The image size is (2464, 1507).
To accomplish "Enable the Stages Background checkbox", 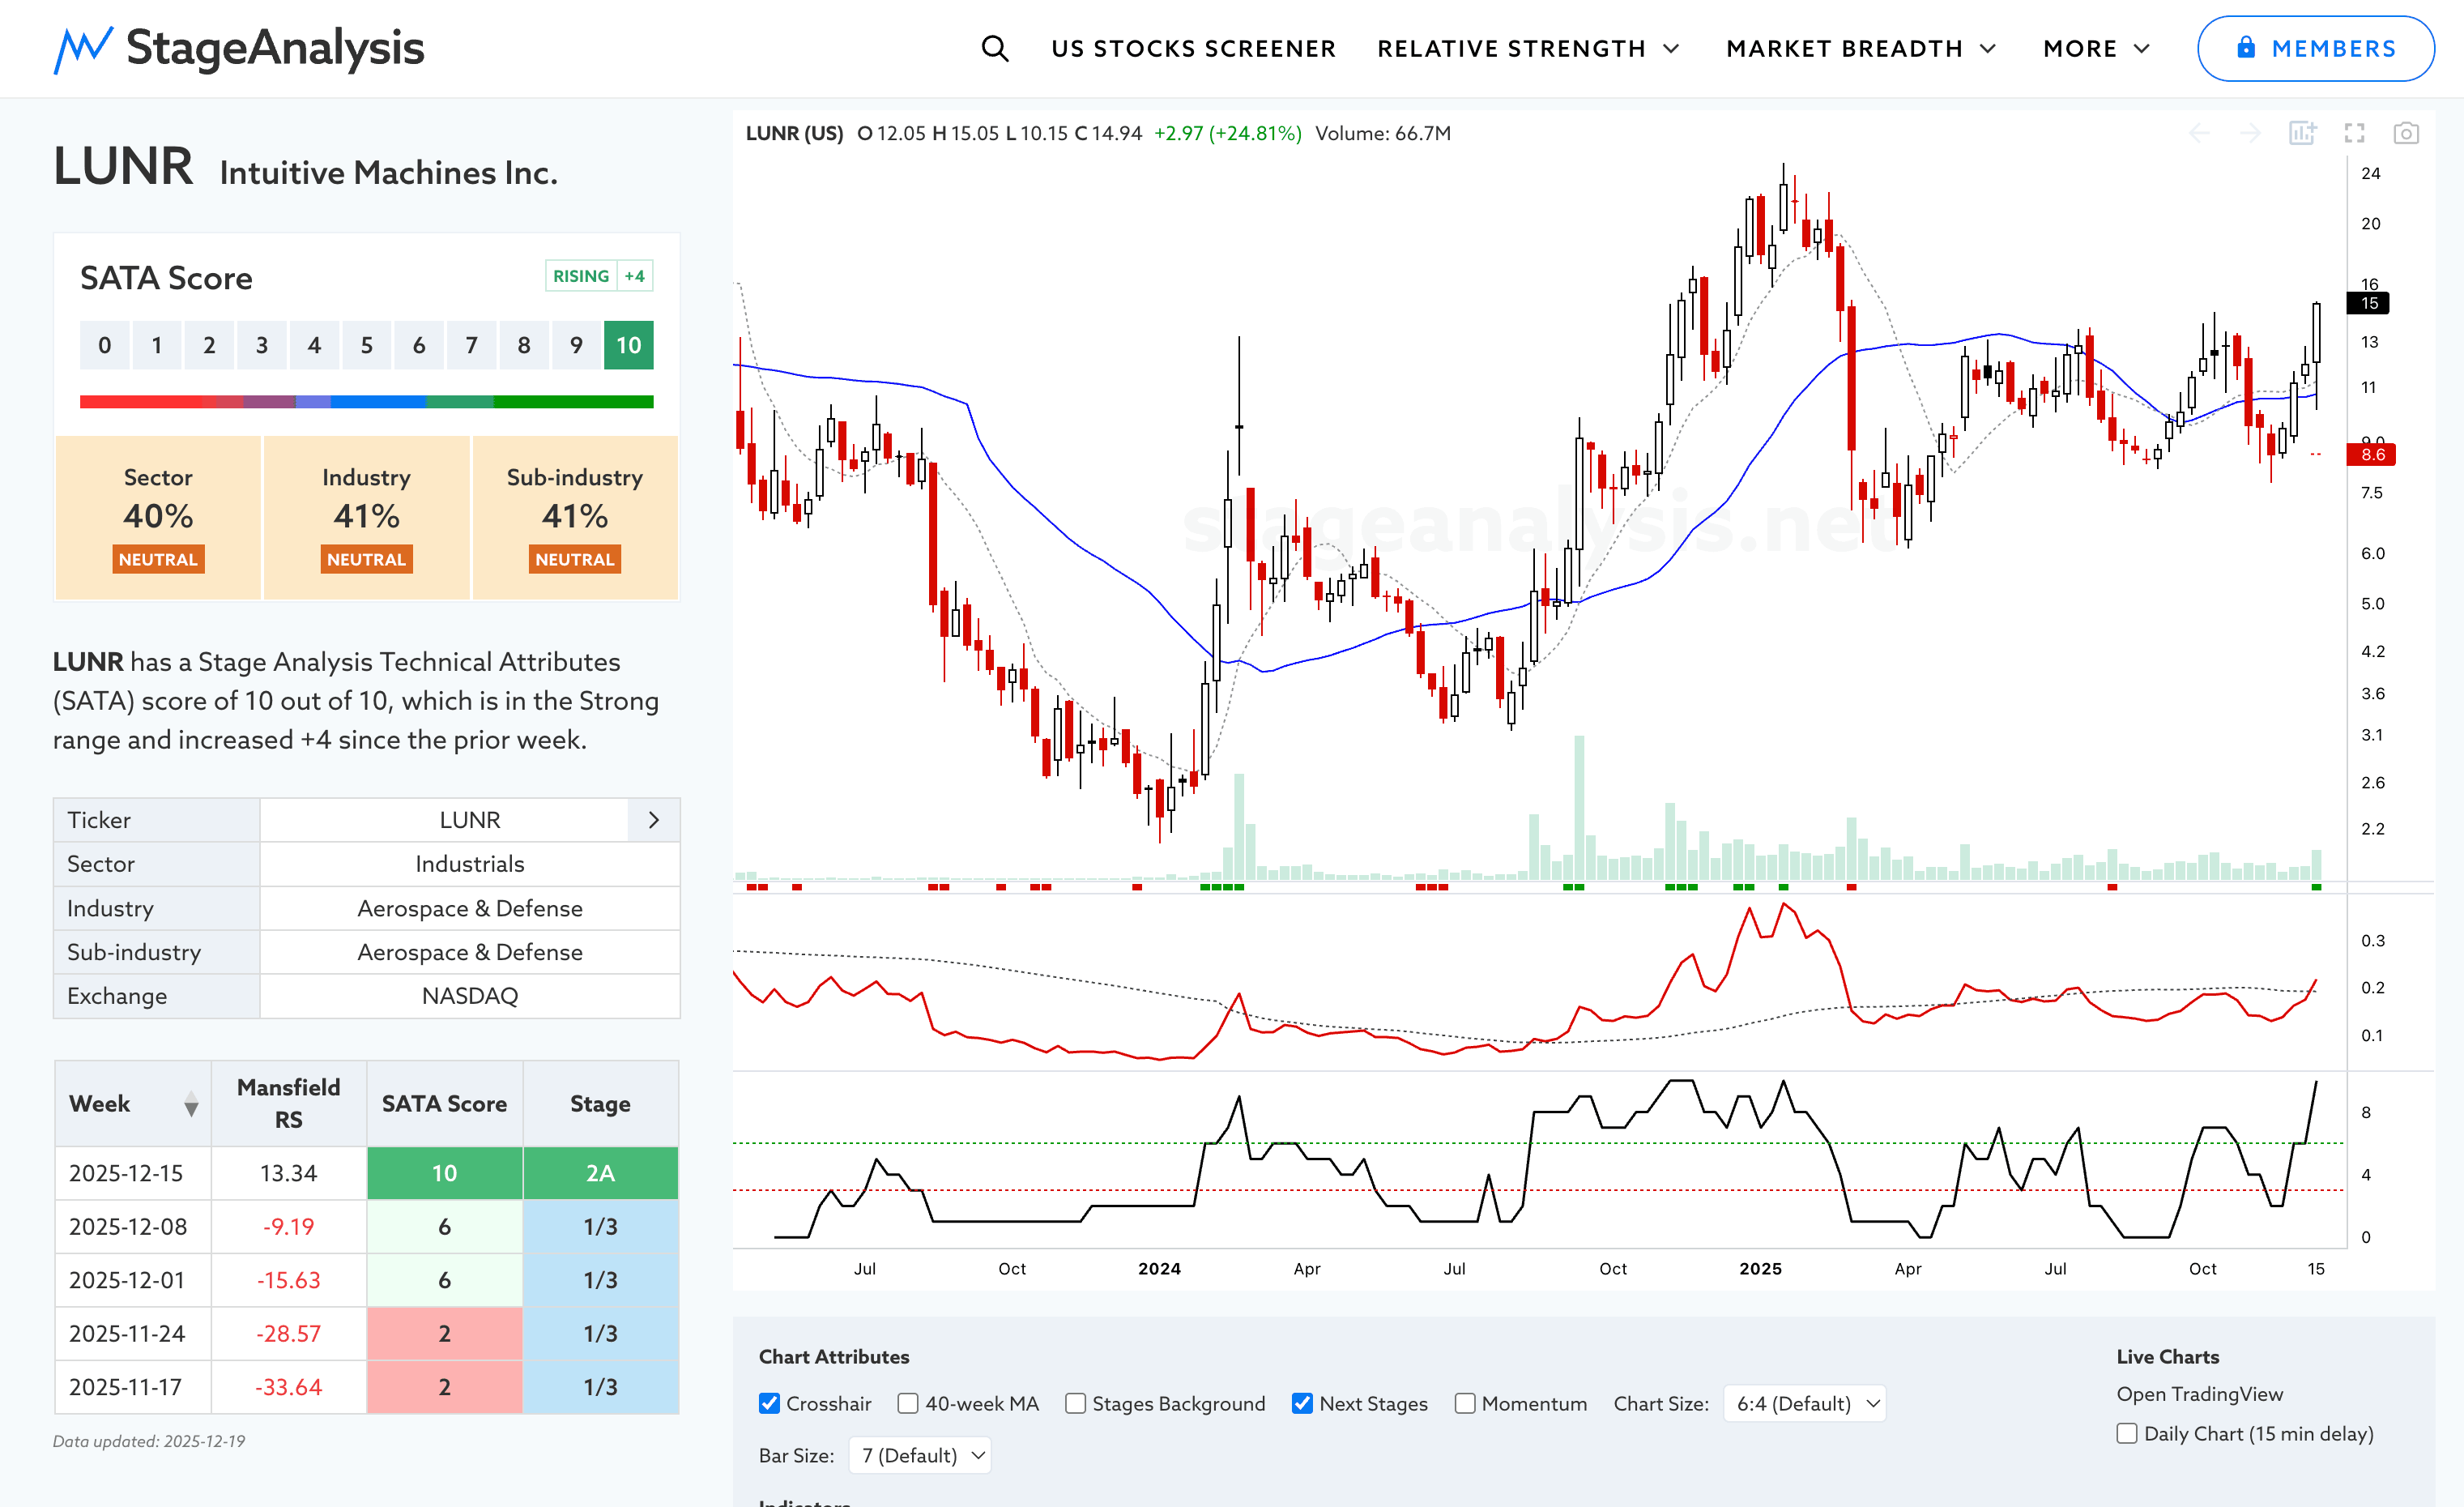I will pyautogui.click(x=1075, y=1403).
